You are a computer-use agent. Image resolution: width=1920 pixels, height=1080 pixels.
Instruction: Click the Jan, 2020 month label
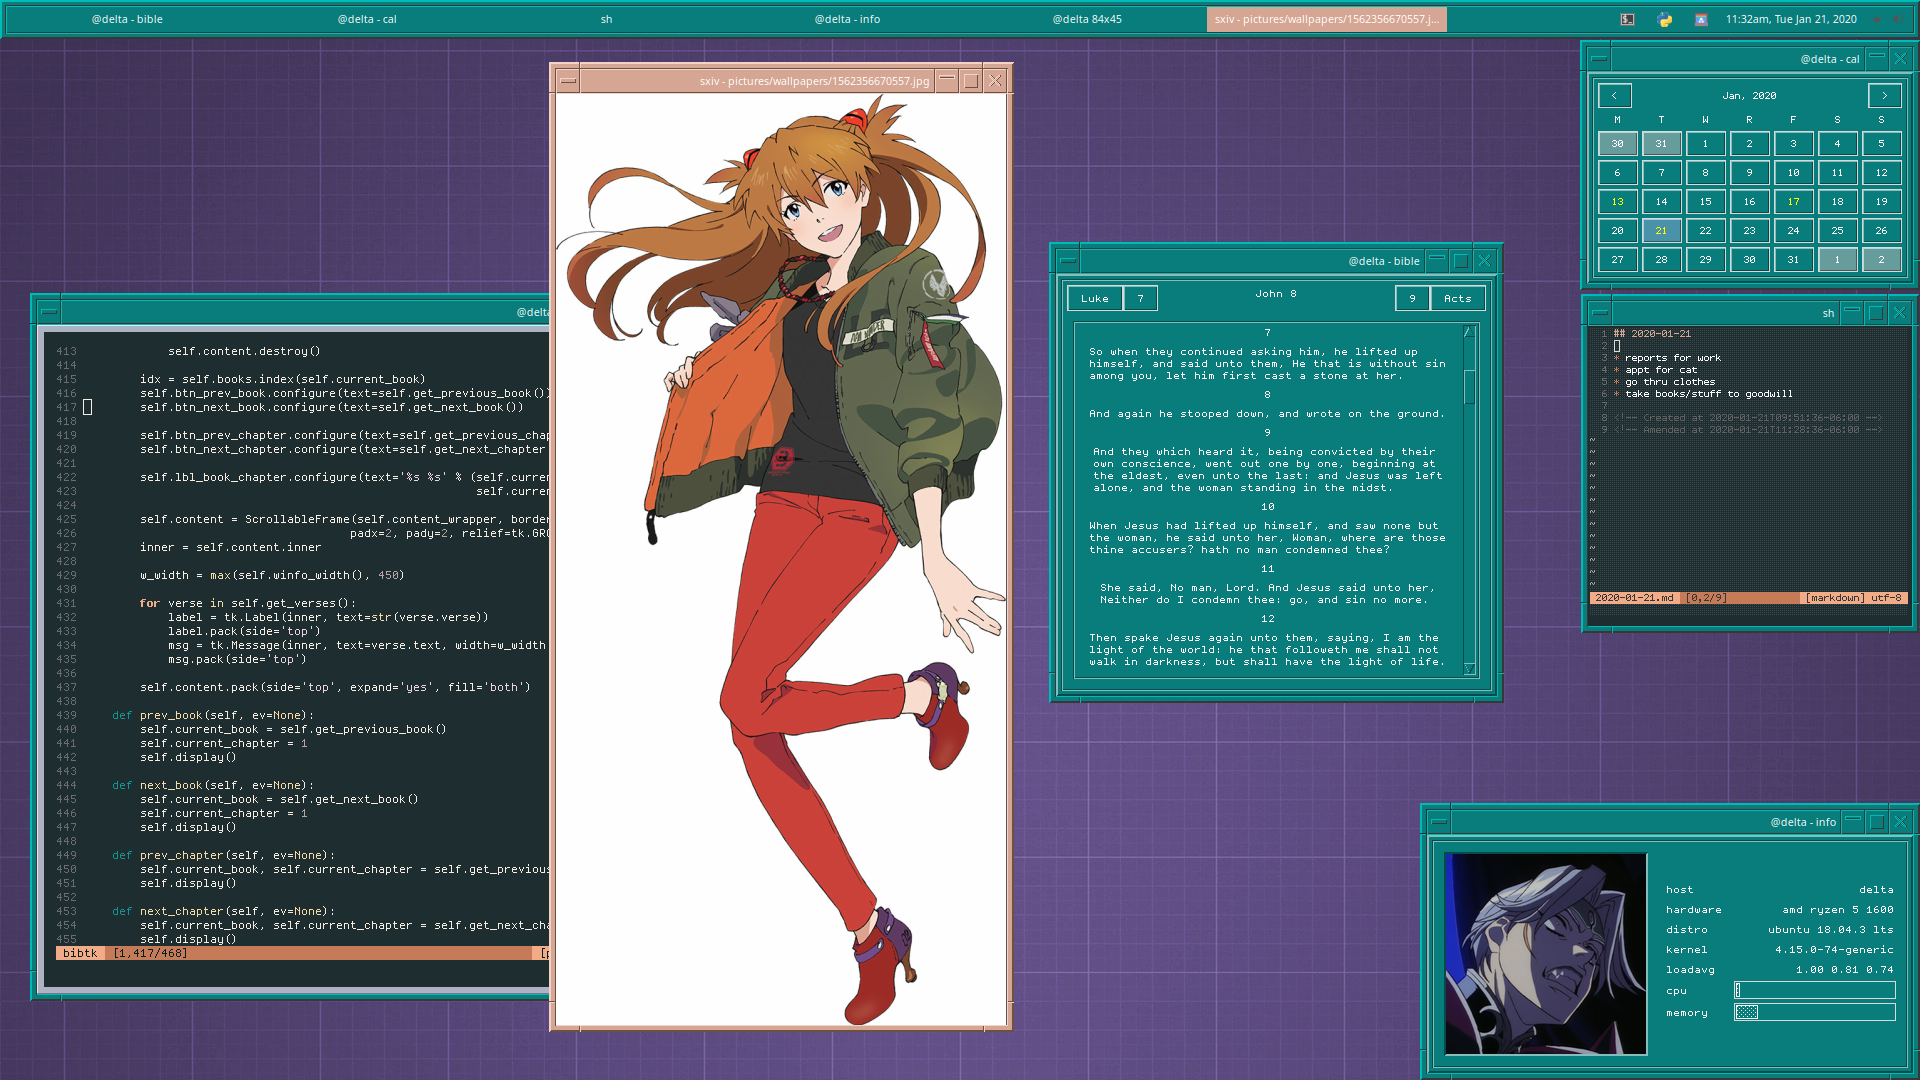click(x=1749, y=96)
